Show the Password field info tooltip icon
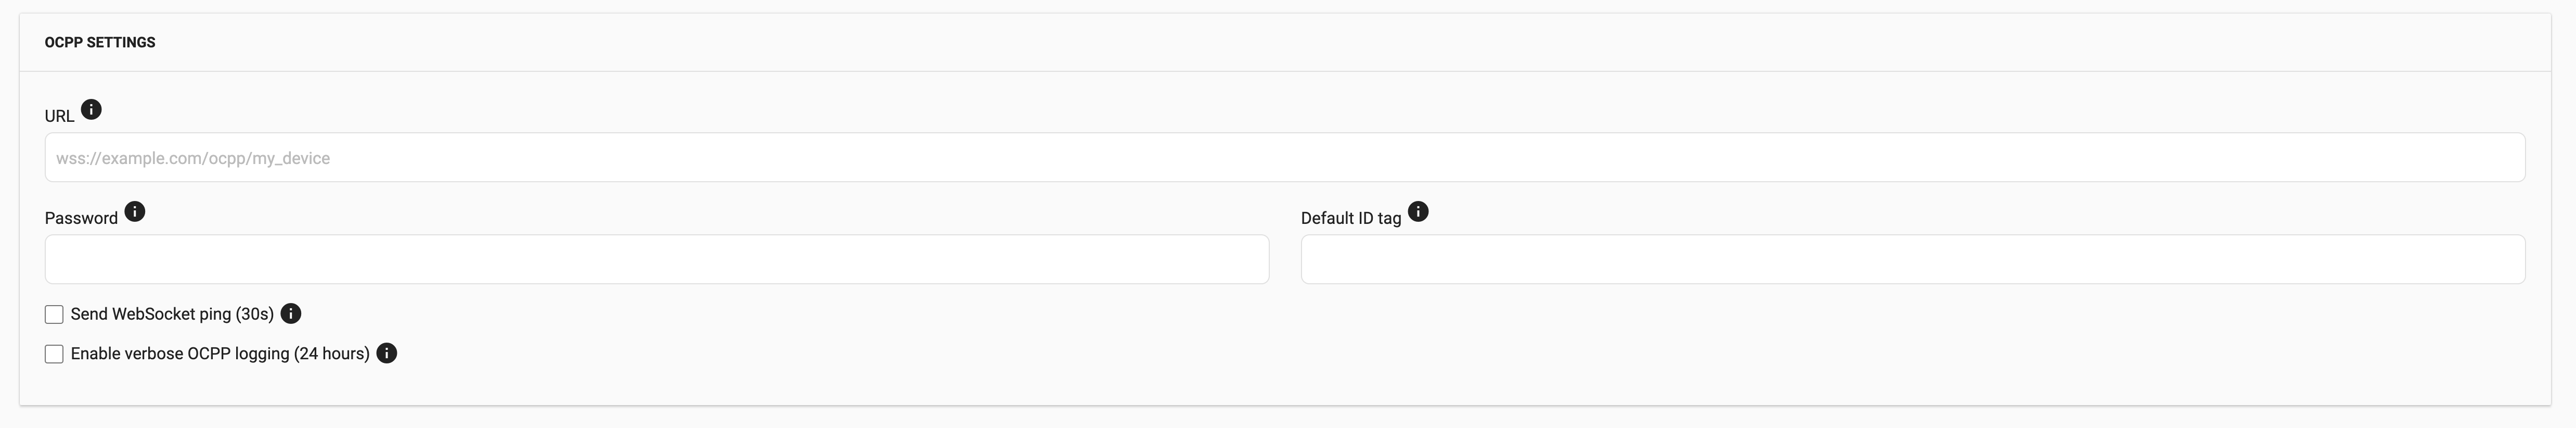2576x428 pixels. [134, 211]
